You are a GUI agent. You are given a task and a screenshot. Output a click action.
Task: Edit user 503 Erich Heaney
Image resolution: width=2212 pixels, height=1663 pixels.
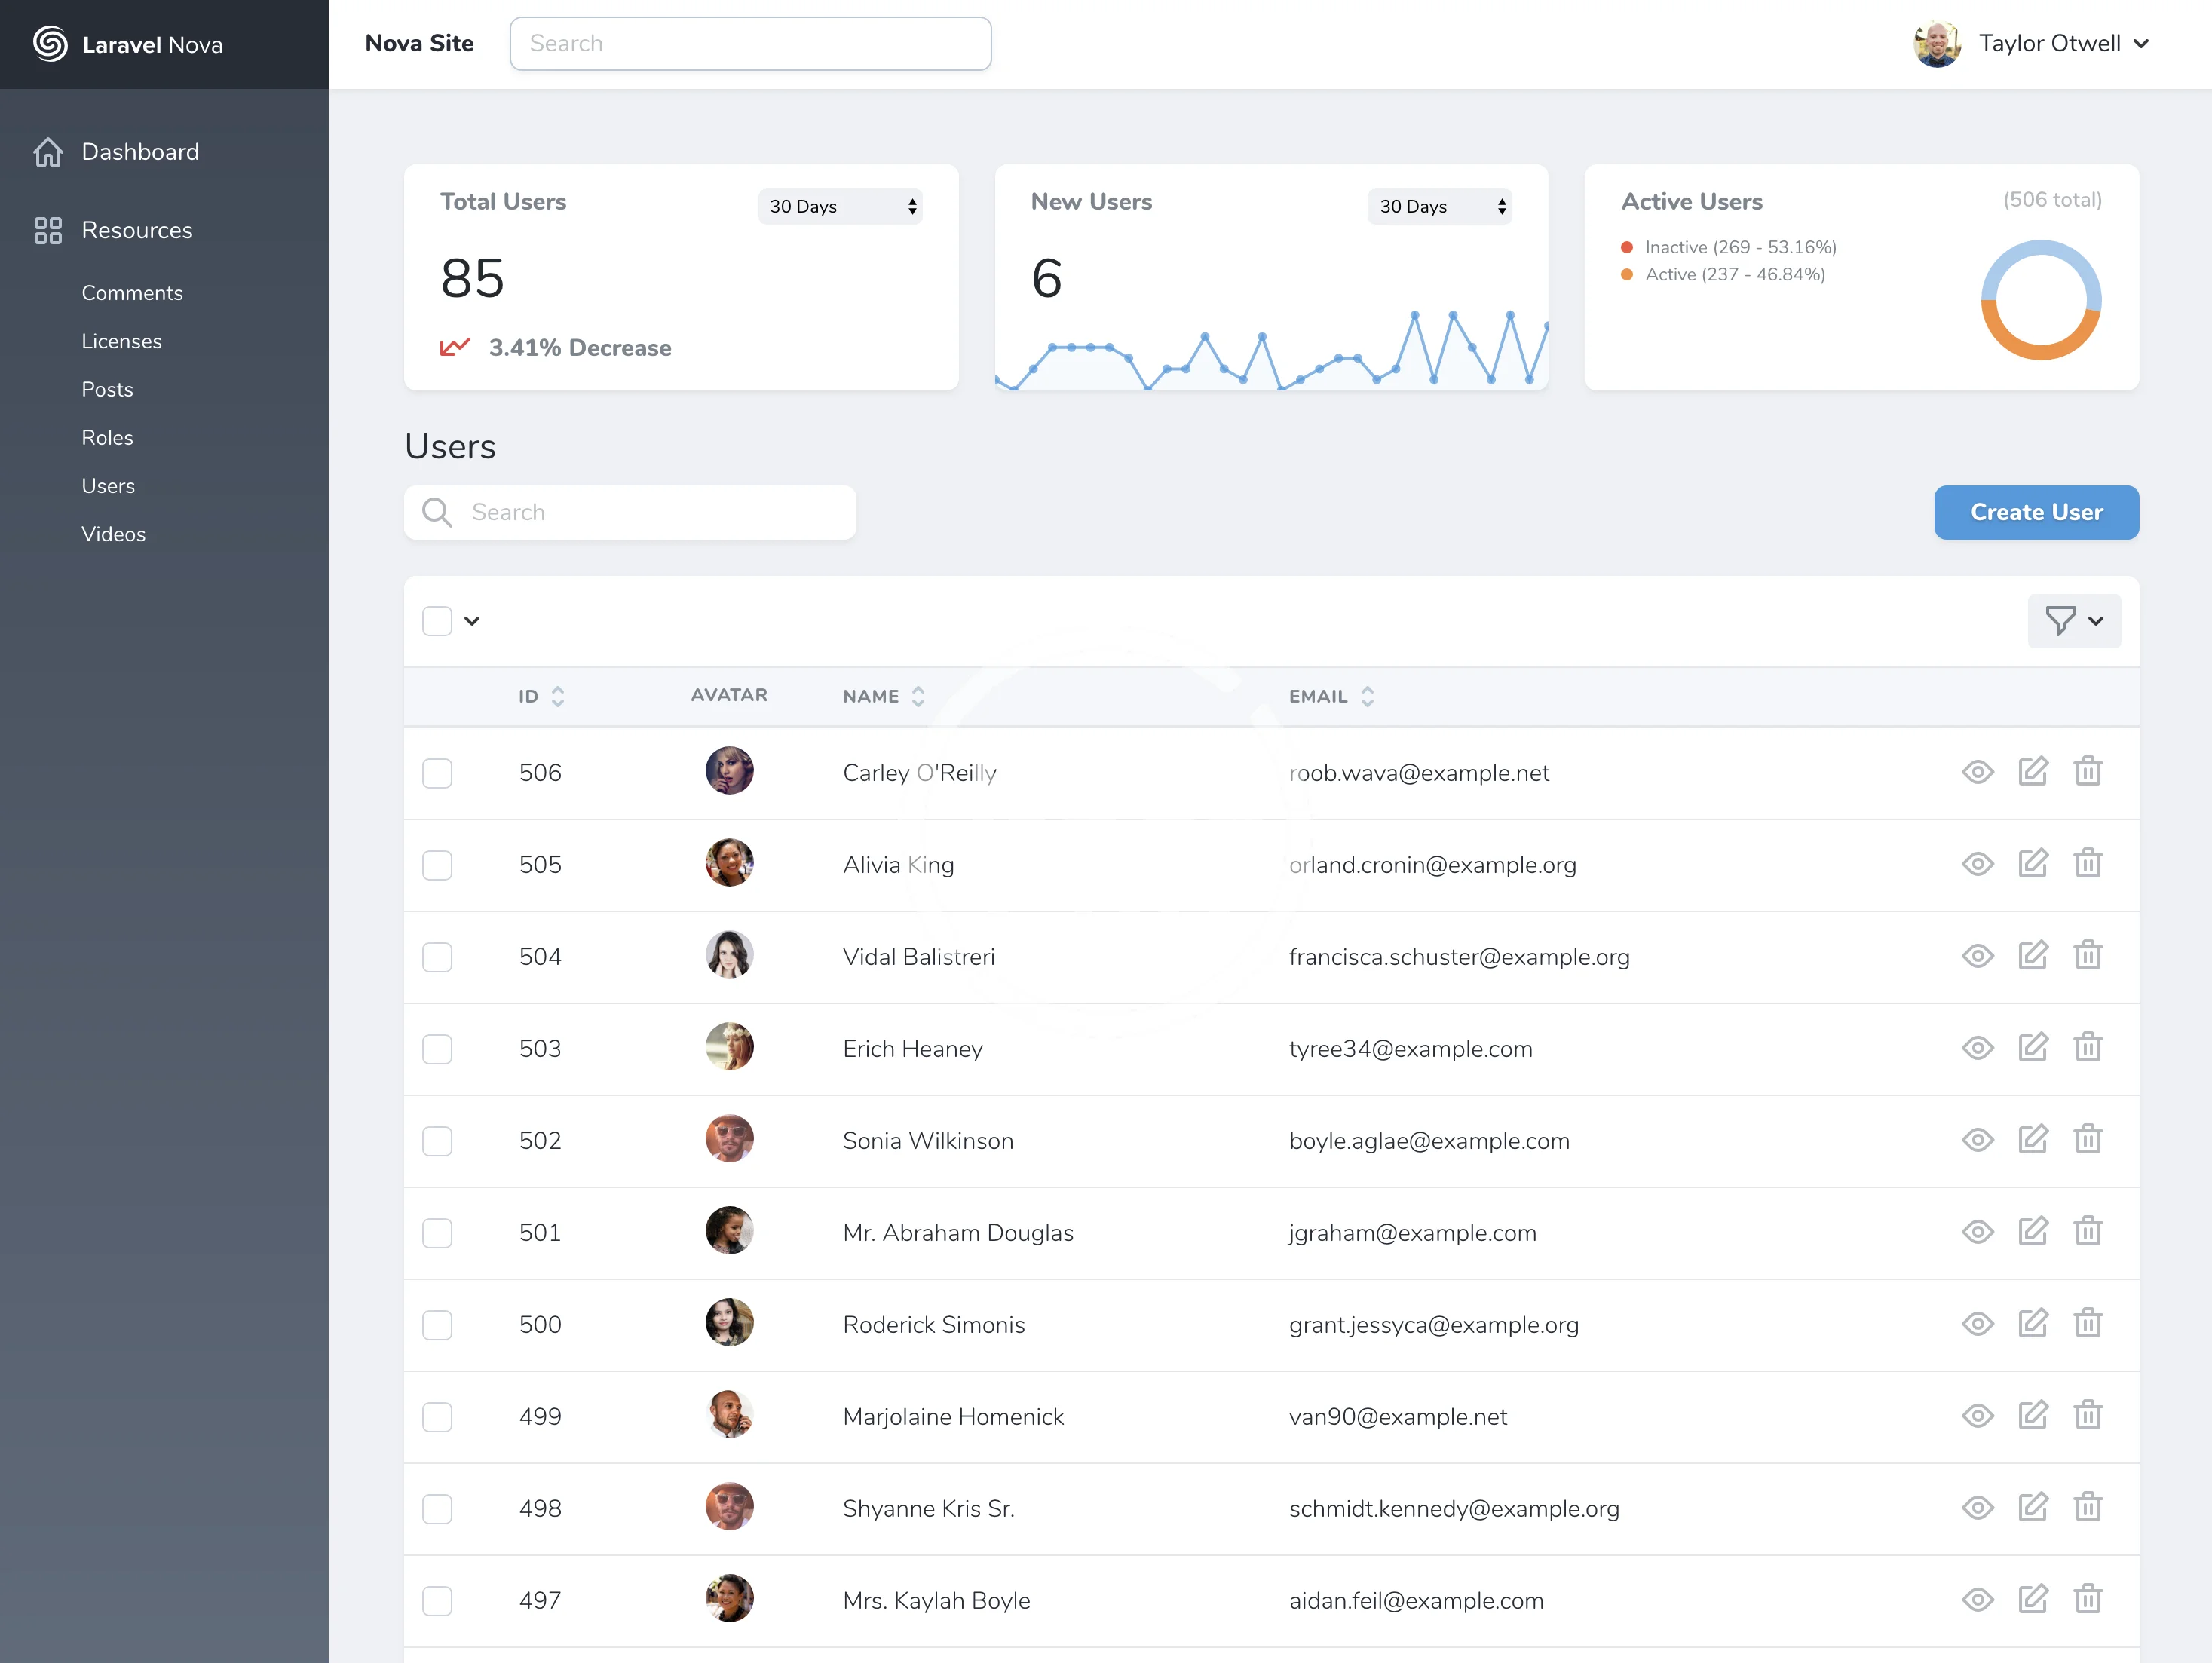click(2033, 1047)
